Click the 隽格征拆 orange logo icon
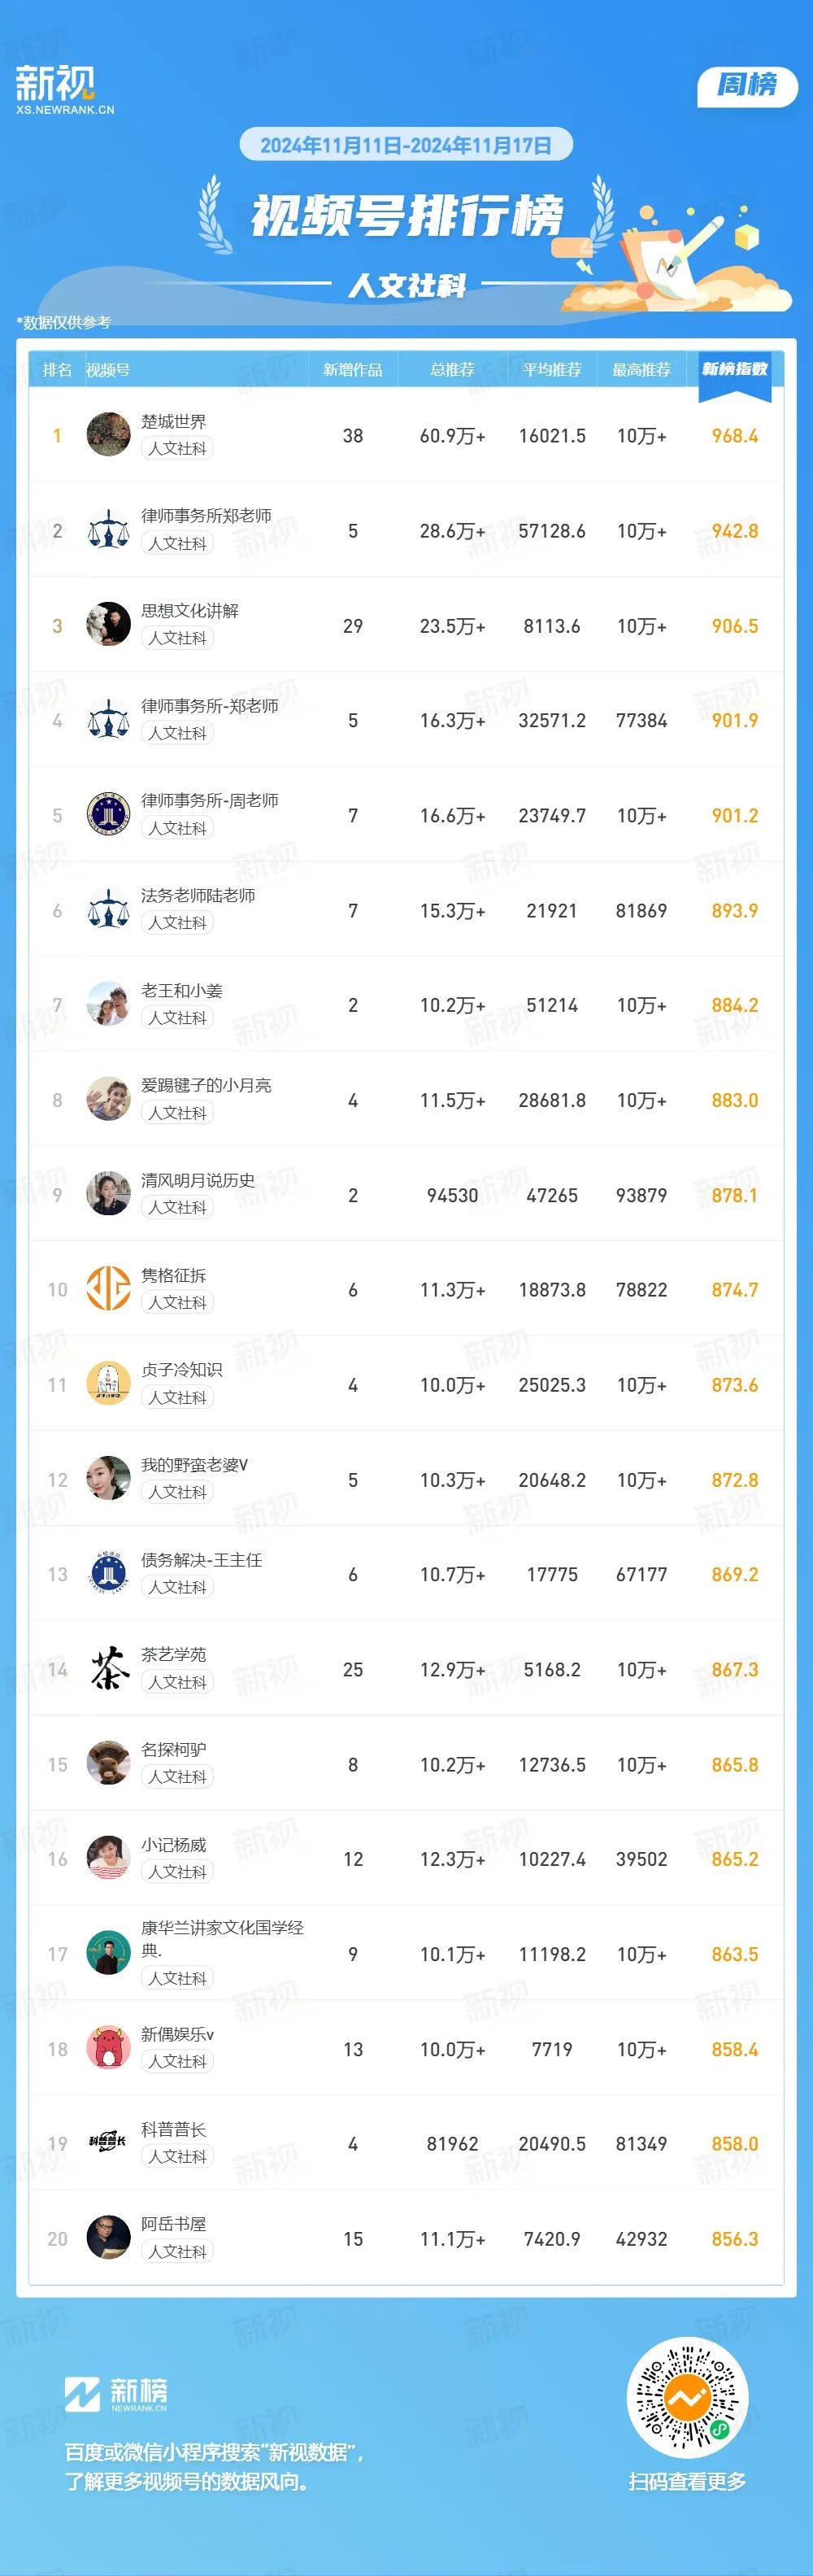The image size is (813, 2576). (x=108, y=1289)
